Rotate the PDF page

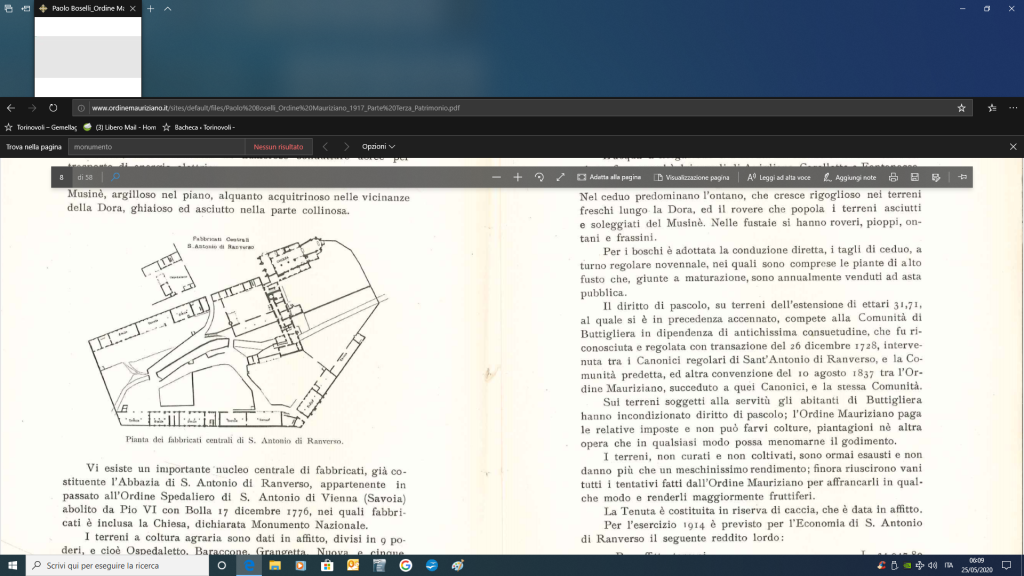539,177
